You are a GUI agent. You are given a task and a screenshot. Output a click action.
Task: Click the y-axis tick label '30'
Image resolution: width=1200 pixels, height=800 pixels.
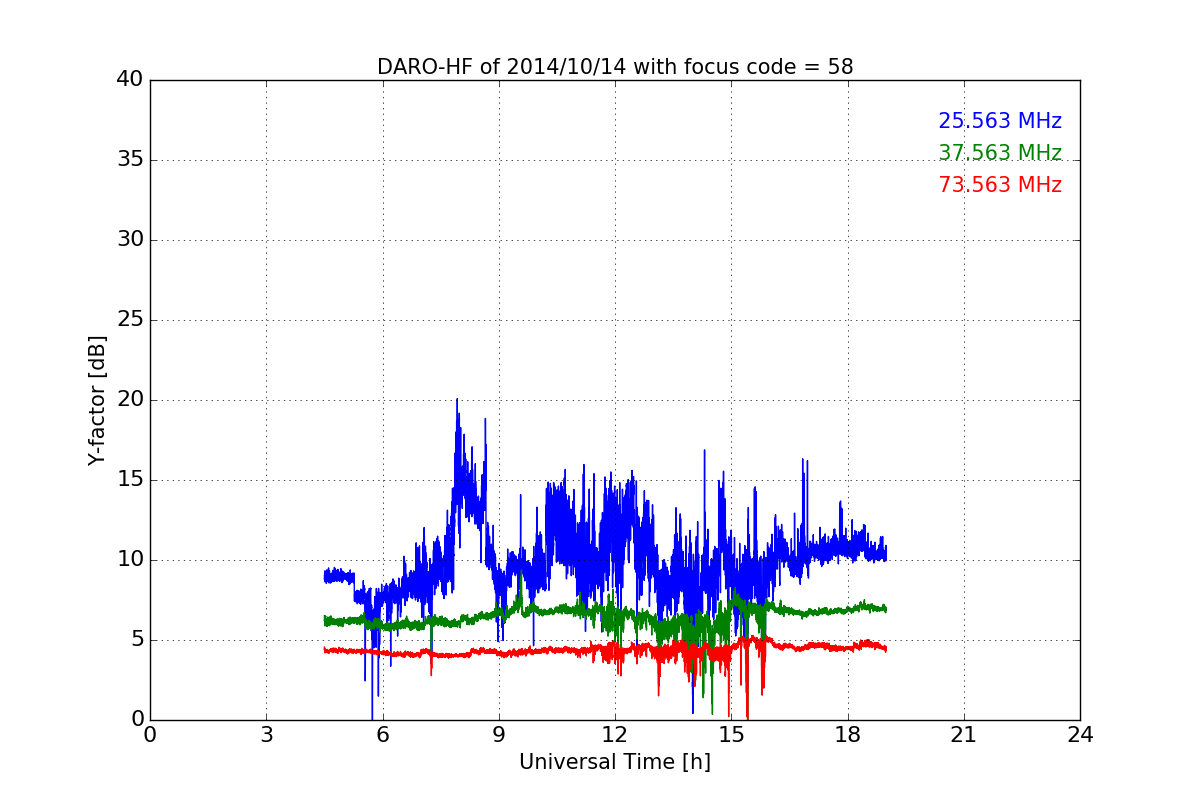130,240
